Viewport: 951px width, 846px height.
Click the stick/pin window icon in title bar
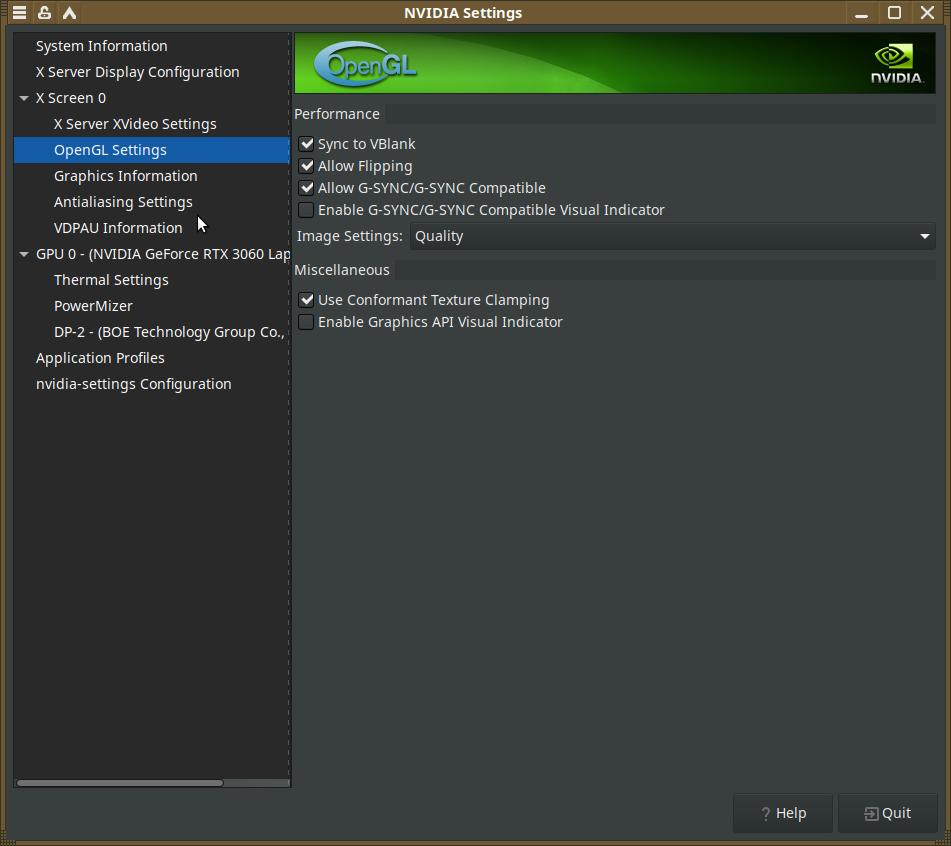pyautogui.click(x=44, y=12)
